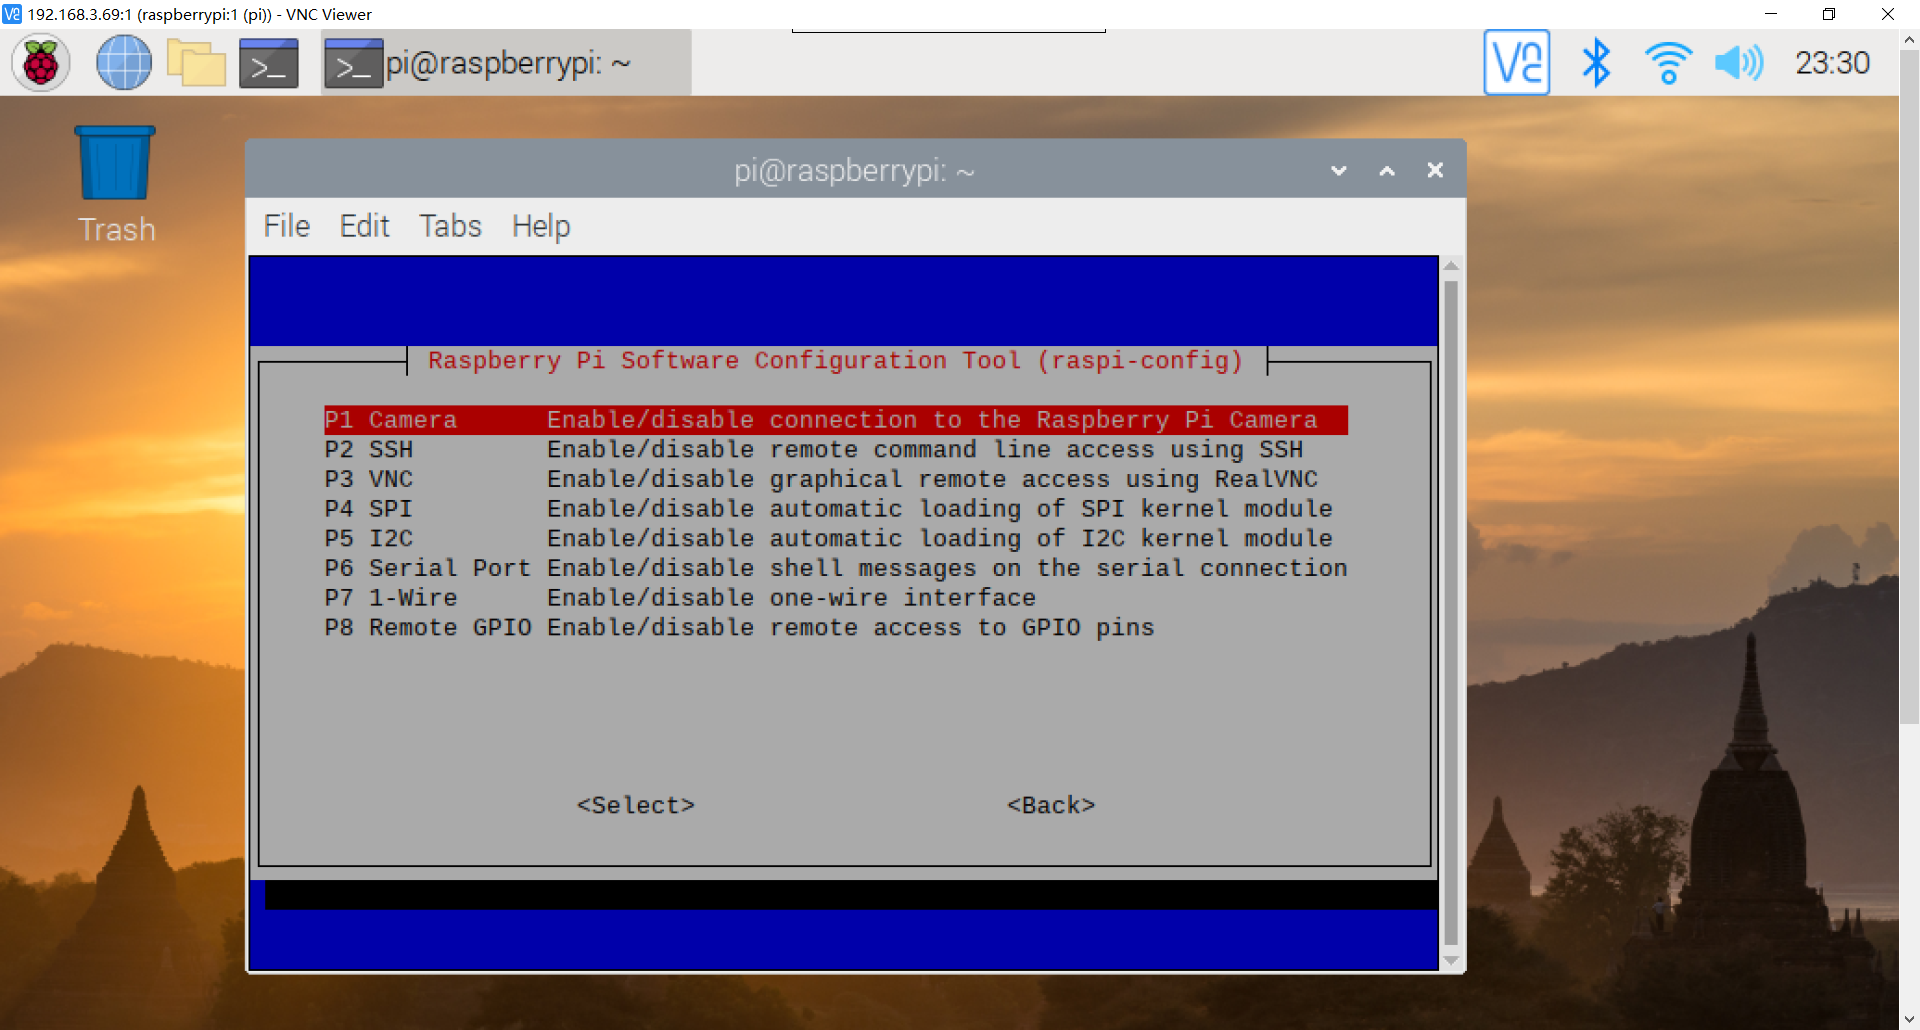Open the Edit menu in terminal
The width and height of the screenshot is (1920, 1030).
coord(364,226)
